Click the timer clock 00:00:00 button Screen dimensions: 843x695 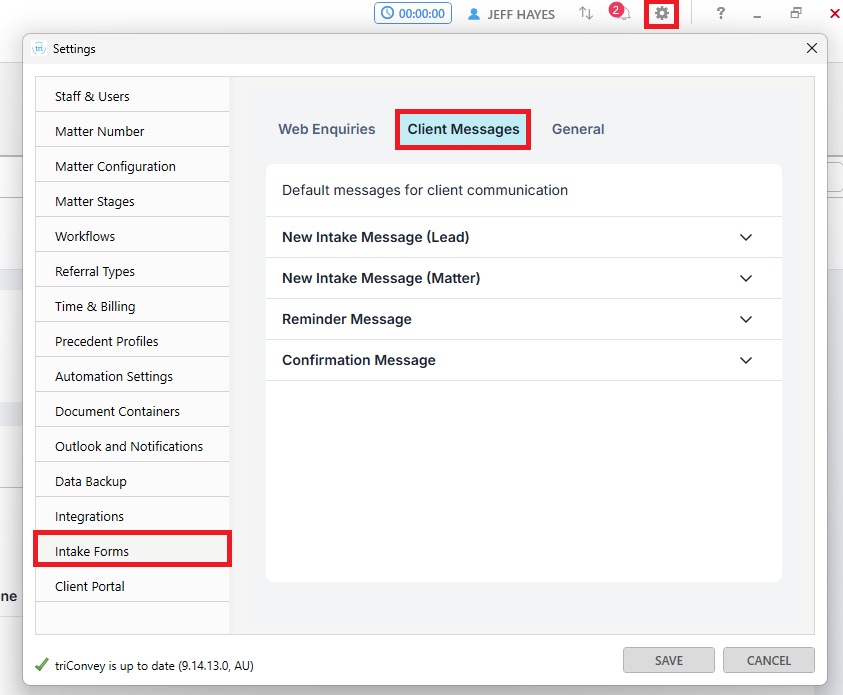click(412, 13)
